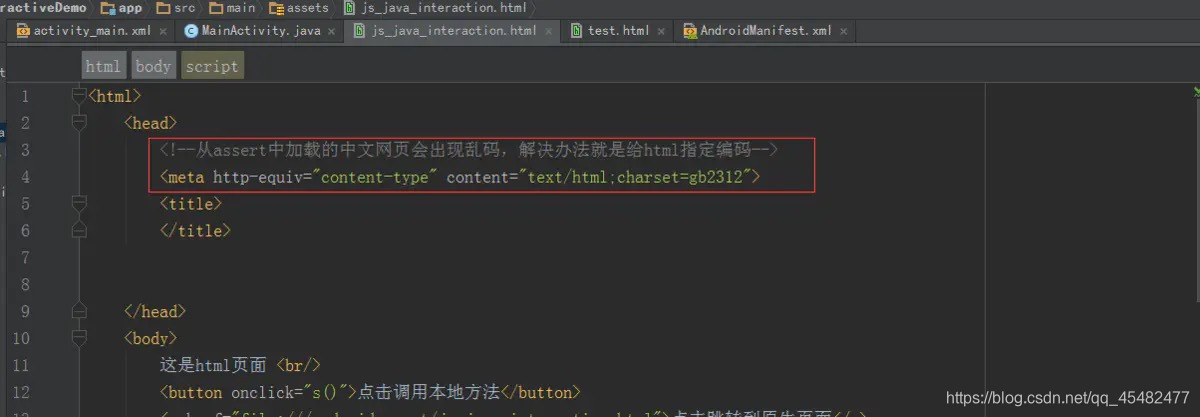The height and width of the screenshot is (417, 1200).
Task: Close the js_java_interaction.html tab
Action: (x=547, y=31)
